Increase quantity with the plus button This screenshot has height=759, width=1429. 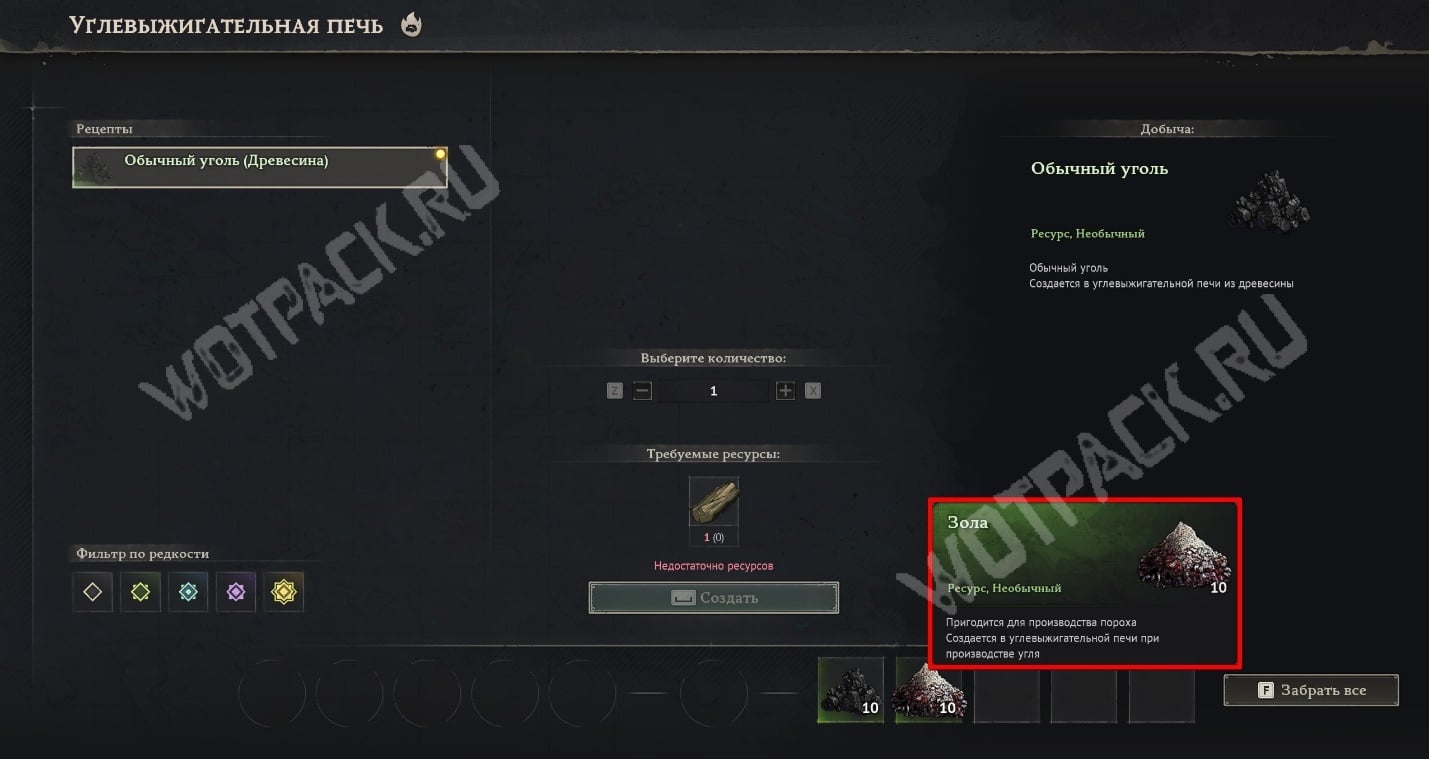coord(785,391)
